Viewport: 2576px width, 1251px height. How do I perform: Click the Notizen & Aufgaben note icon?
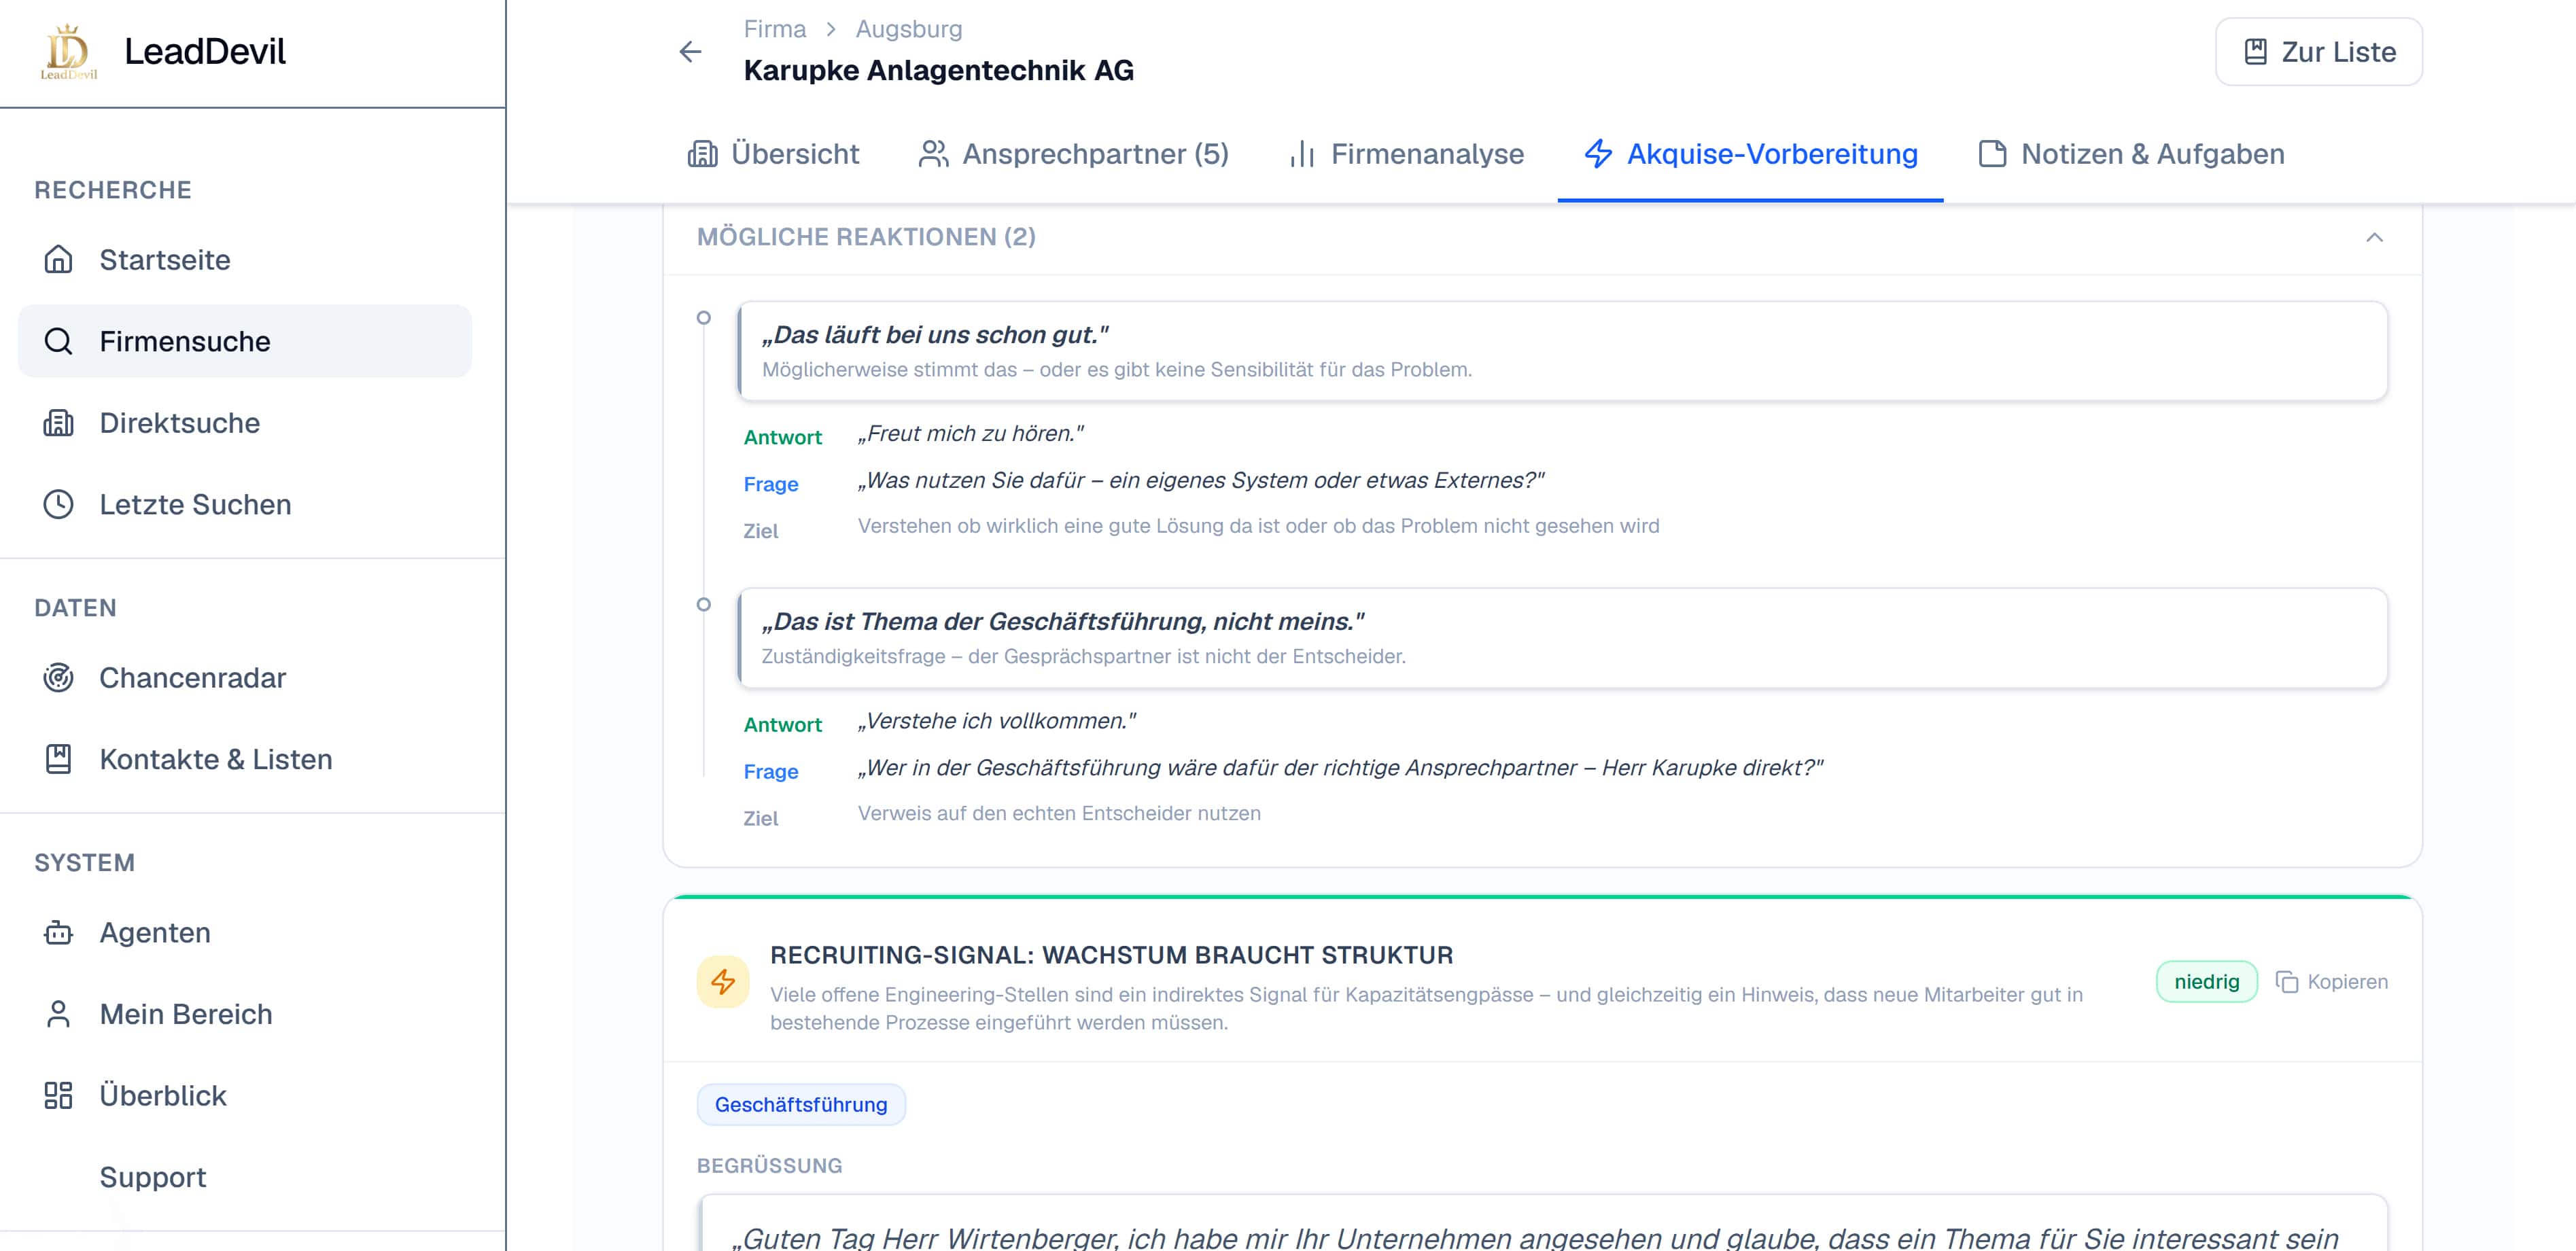point(1992,154)
